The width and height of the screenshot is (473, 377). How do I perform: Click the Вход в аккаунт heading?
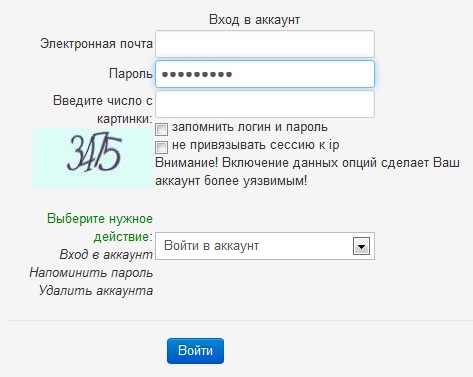(254, 20)
